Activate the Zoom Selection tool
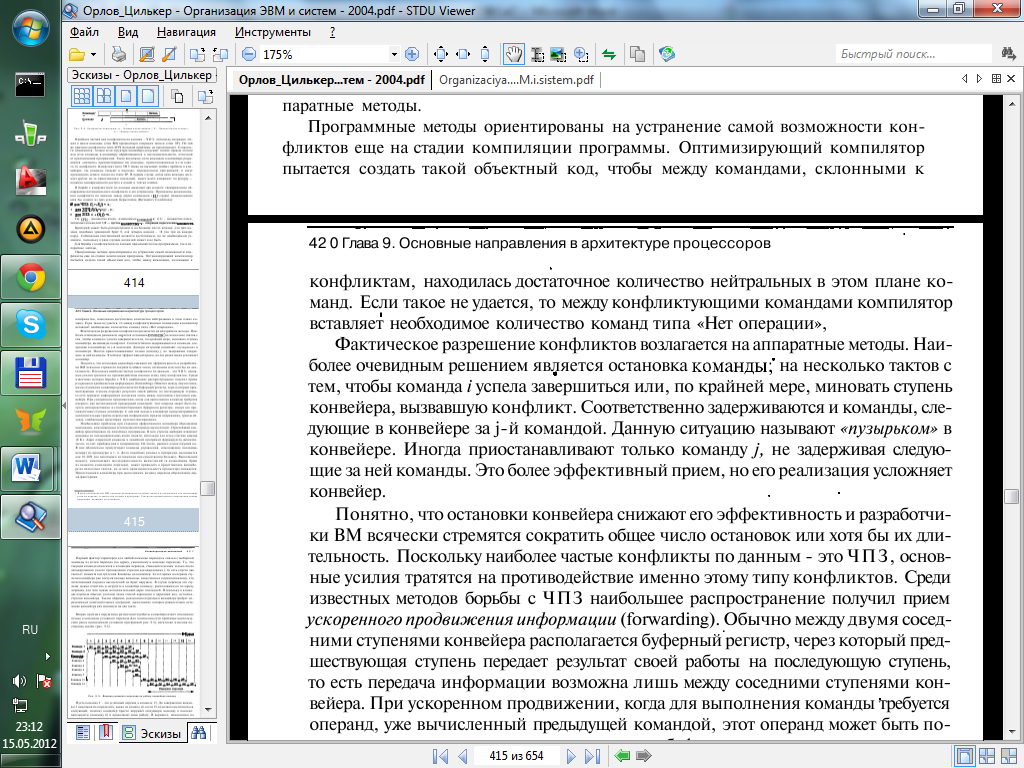Screen dimensions: 1024x768 click(581, 54)
